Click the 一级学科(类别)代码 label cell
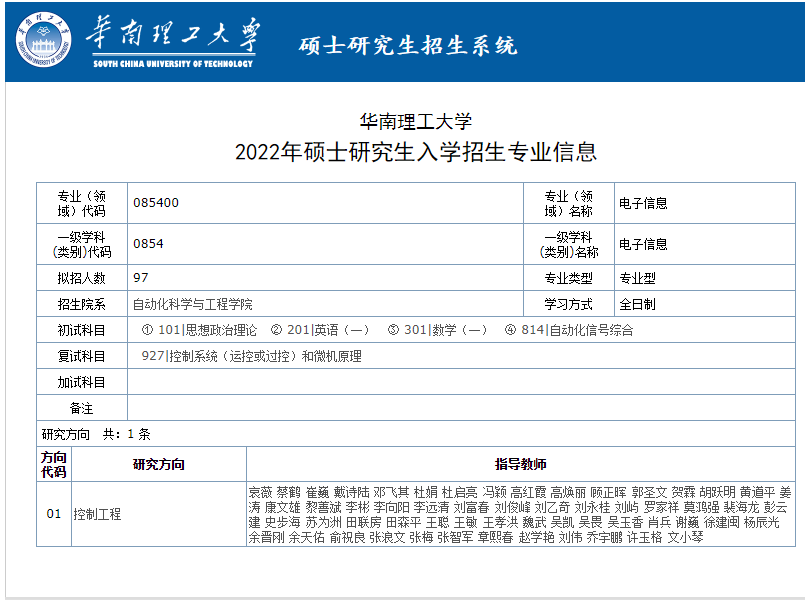Viewport: 808px width, 600px height. (82, 244)
